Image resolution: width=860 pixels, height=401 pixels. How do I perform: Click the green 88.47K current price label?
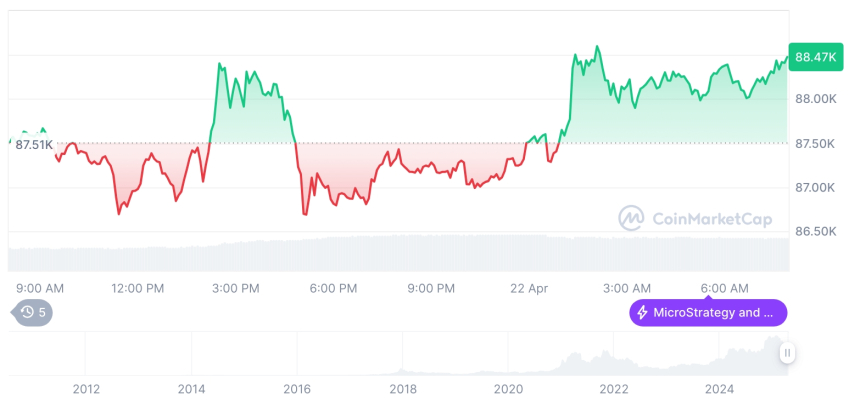[x=814, y=57]
